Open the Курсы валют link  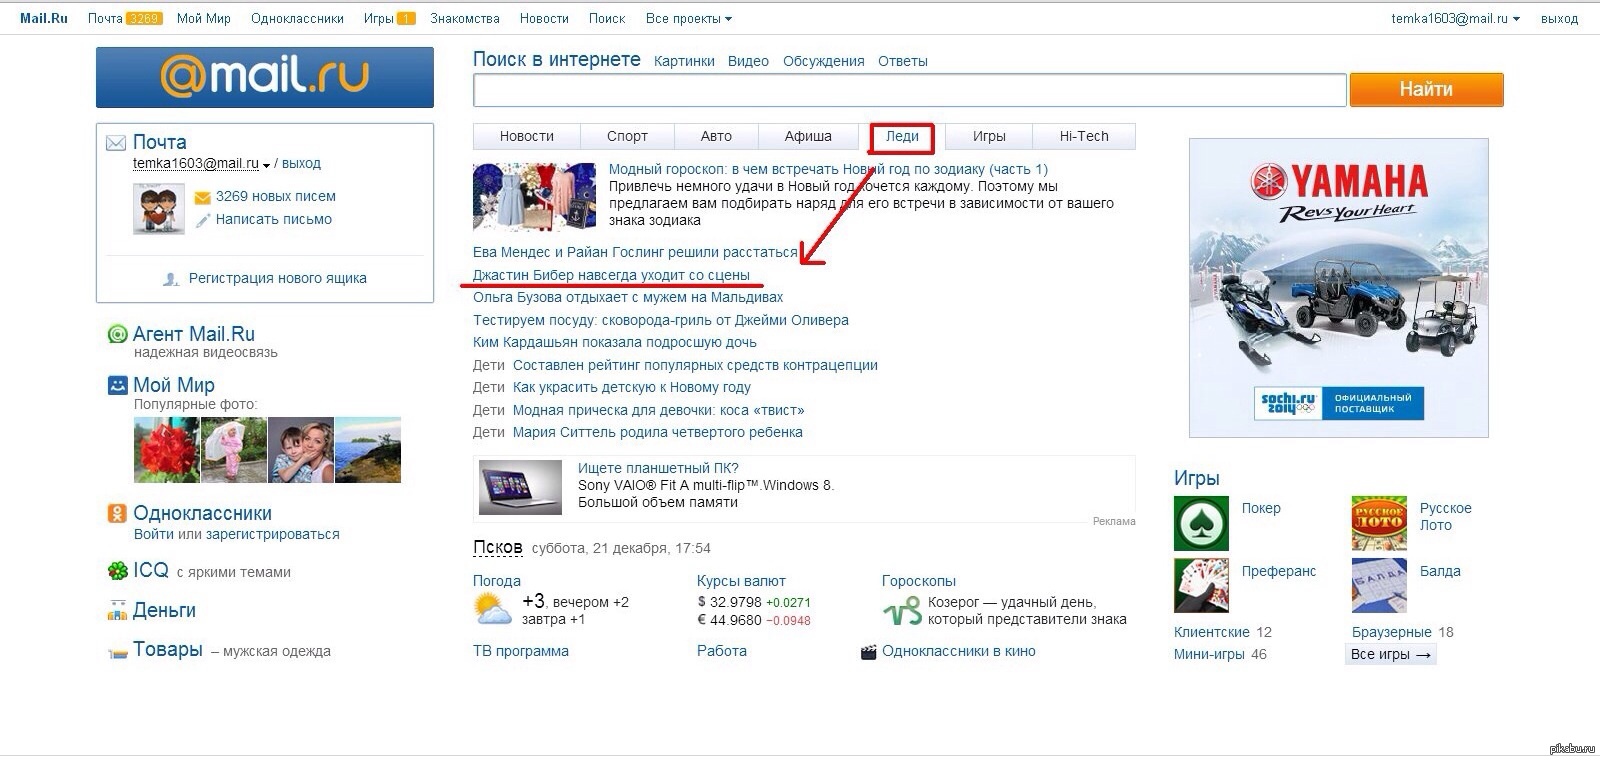point(741,582)
